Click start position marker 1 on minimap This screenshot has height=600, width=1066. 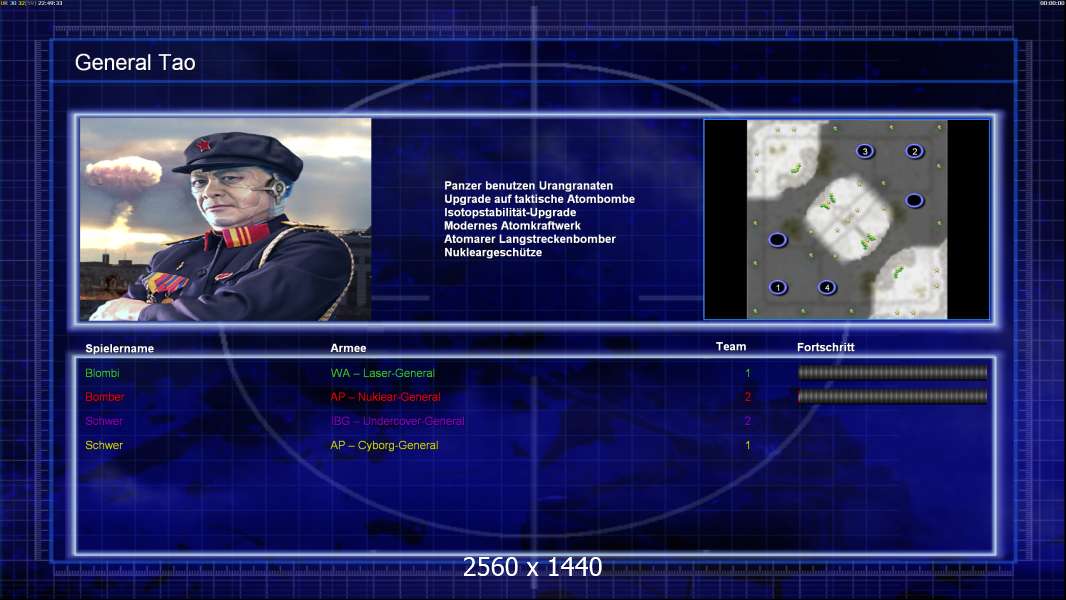coord(778,288)
